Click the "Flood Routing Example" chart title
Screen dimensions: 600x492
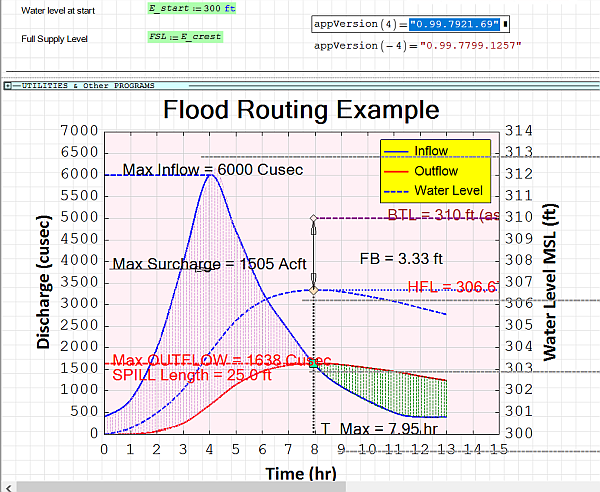pos(300,109)
